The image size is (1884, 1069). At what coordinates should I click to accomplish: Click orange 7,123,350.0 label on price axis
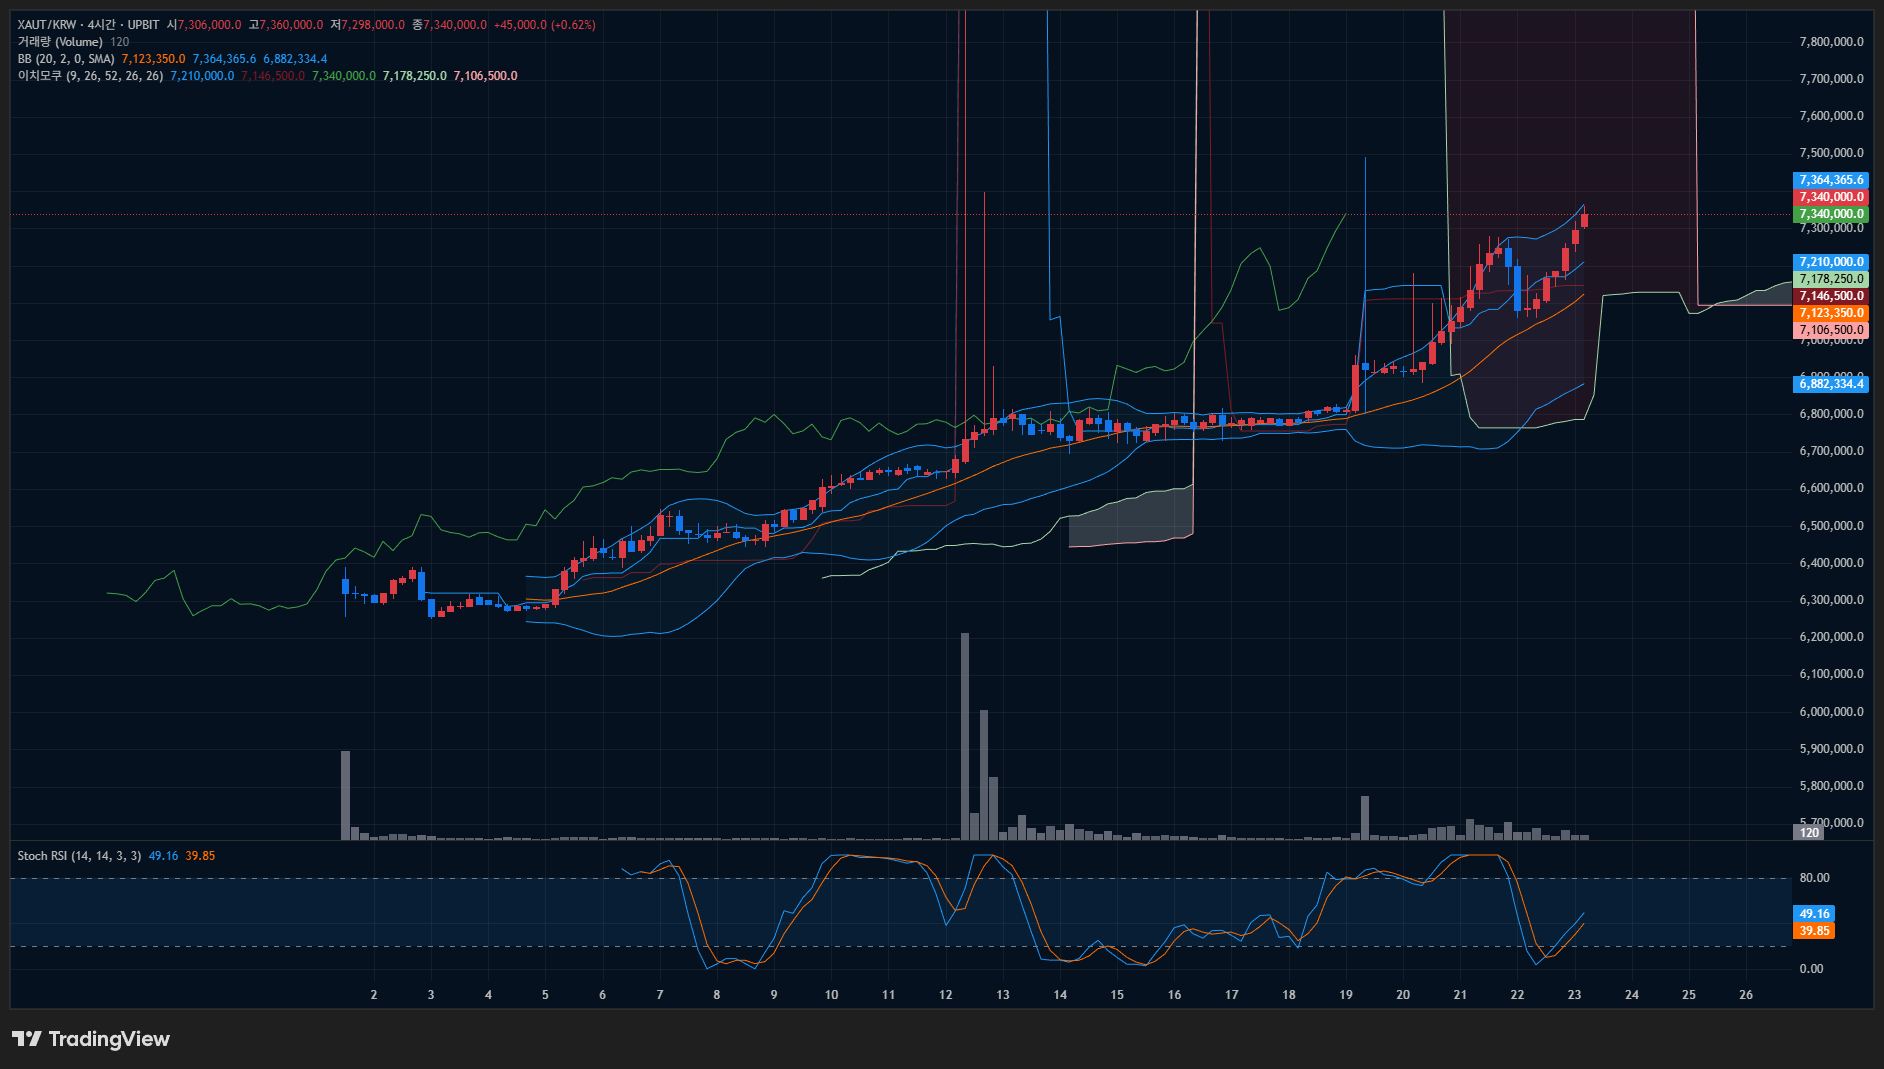point(1830,313)
